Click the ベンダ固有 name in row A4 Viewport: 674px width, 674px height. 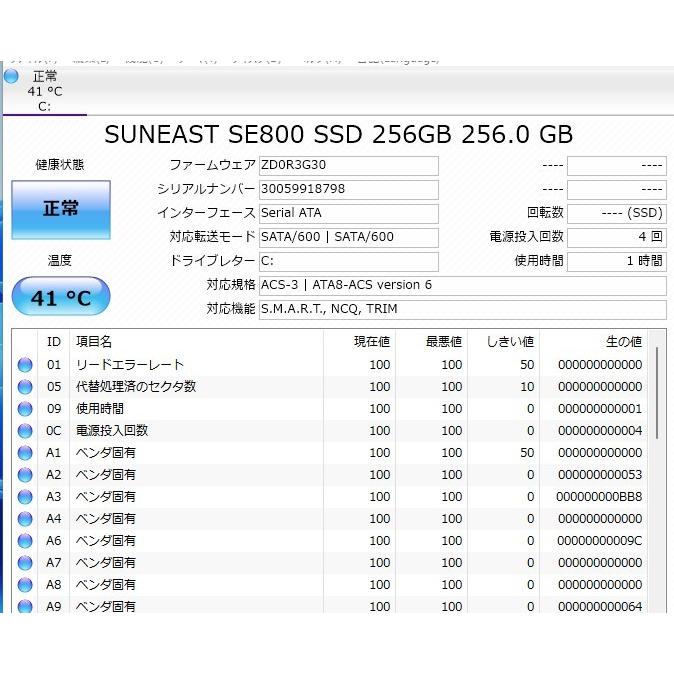[x=106, y=519]
